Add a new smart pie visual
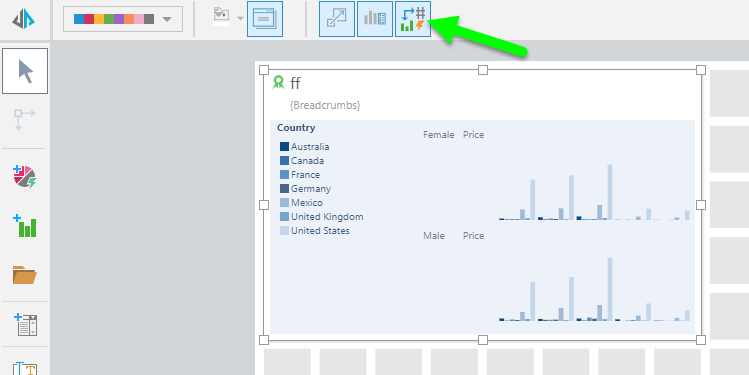Screen dimensions: 749x375 pyautogui.click(x=24, y=176)
